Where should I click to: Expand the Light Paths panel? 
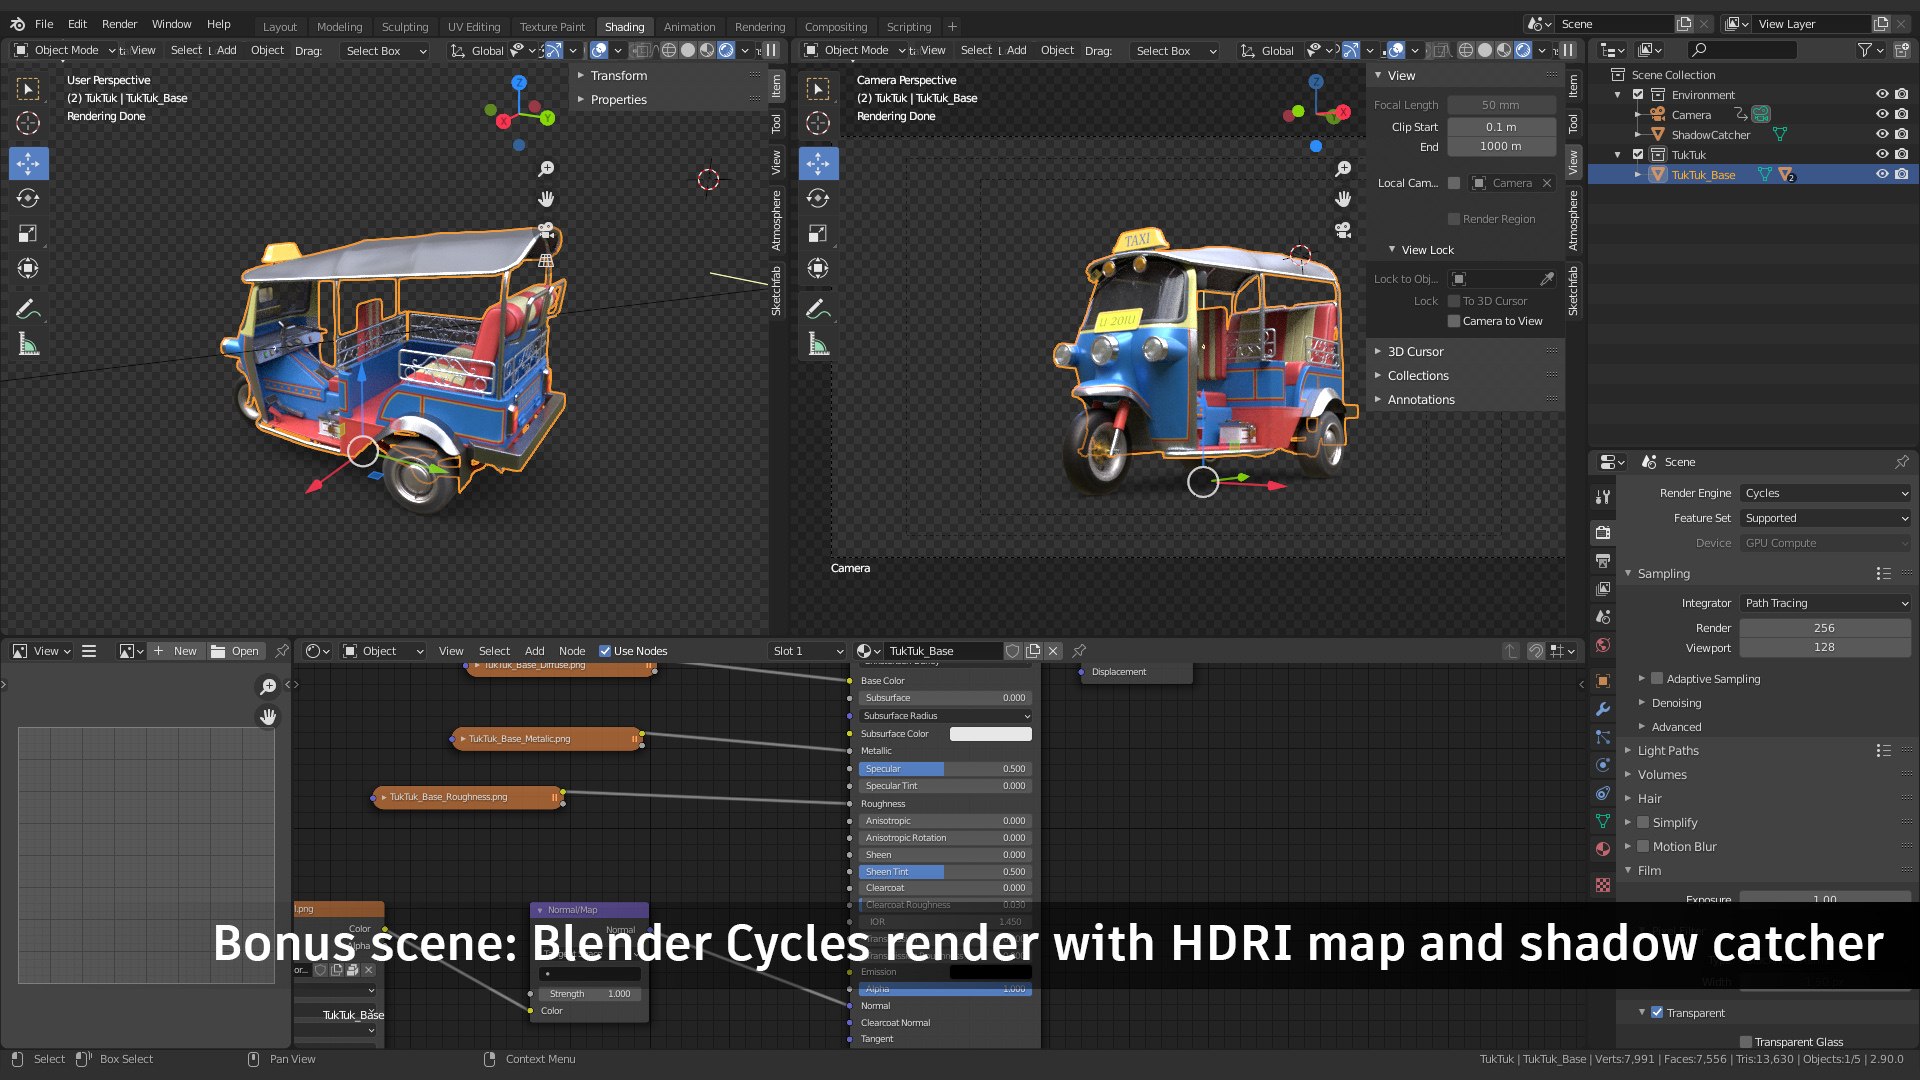pyautogui.click(x=1668, y=751)
